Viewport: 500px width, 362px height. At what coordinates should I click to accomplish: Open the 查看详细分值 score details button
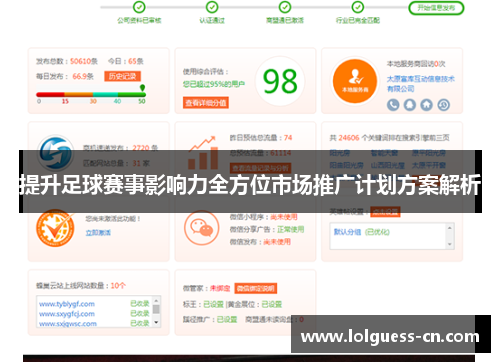[x=206, y=103]
